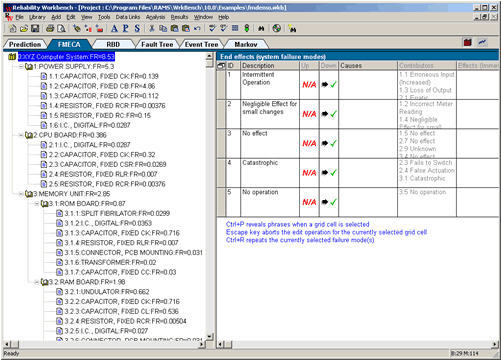Click the Cut scissors icon

(152, 29)
